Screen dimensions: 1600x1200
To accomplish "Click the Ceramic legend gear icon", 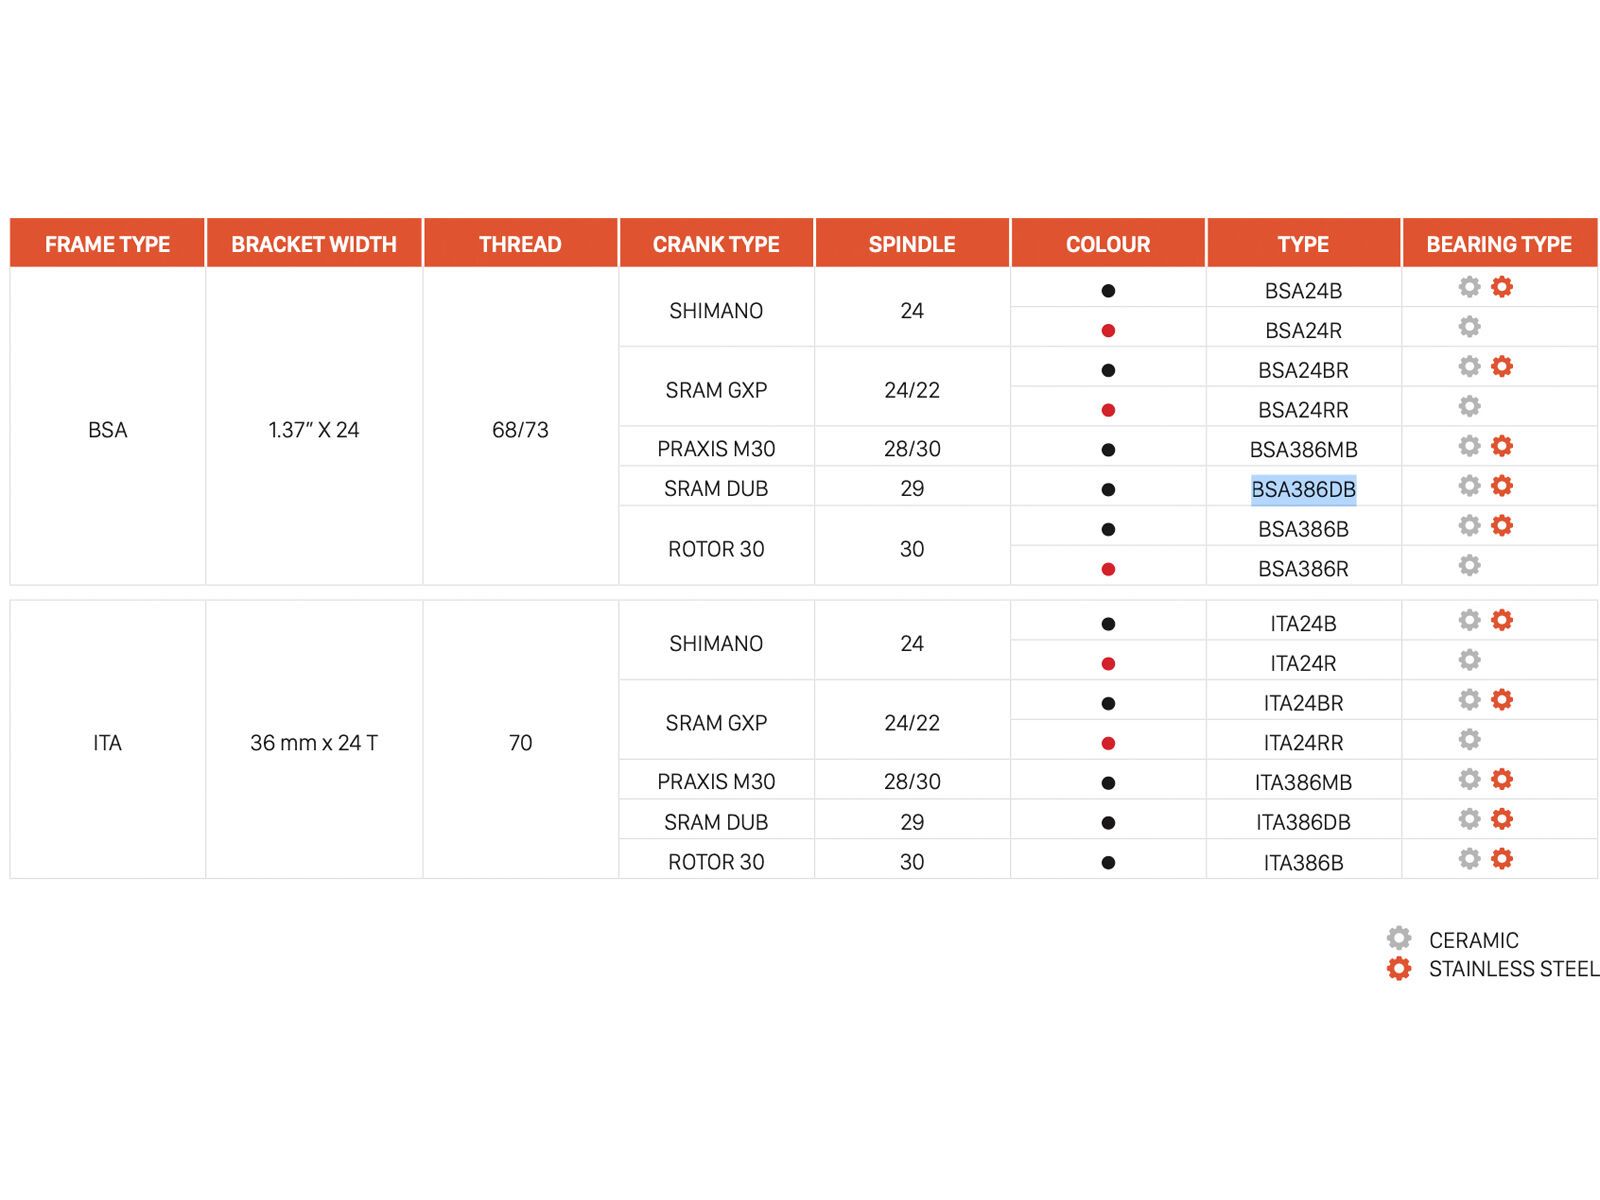I will [x=1399, y=938].
